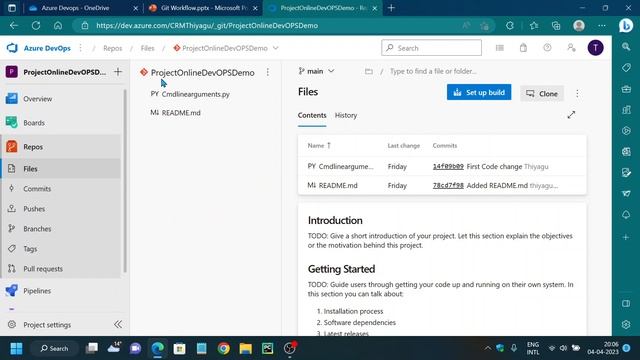Screen dimensions: 640x360
Task: Click the repository root folder icon in path
Action: coord(369,71)
